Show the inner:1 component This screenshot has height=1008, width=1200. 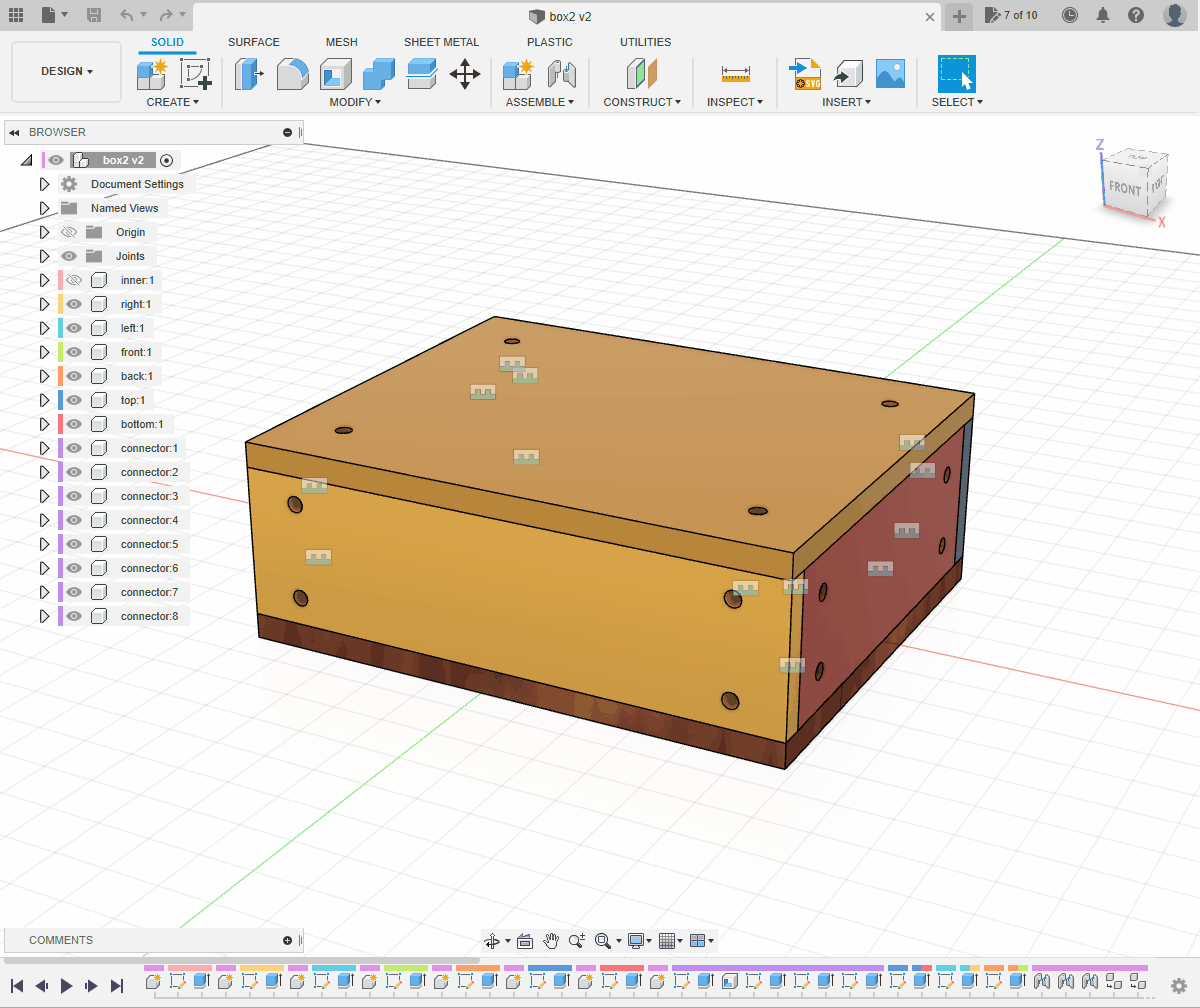point(74,280)
